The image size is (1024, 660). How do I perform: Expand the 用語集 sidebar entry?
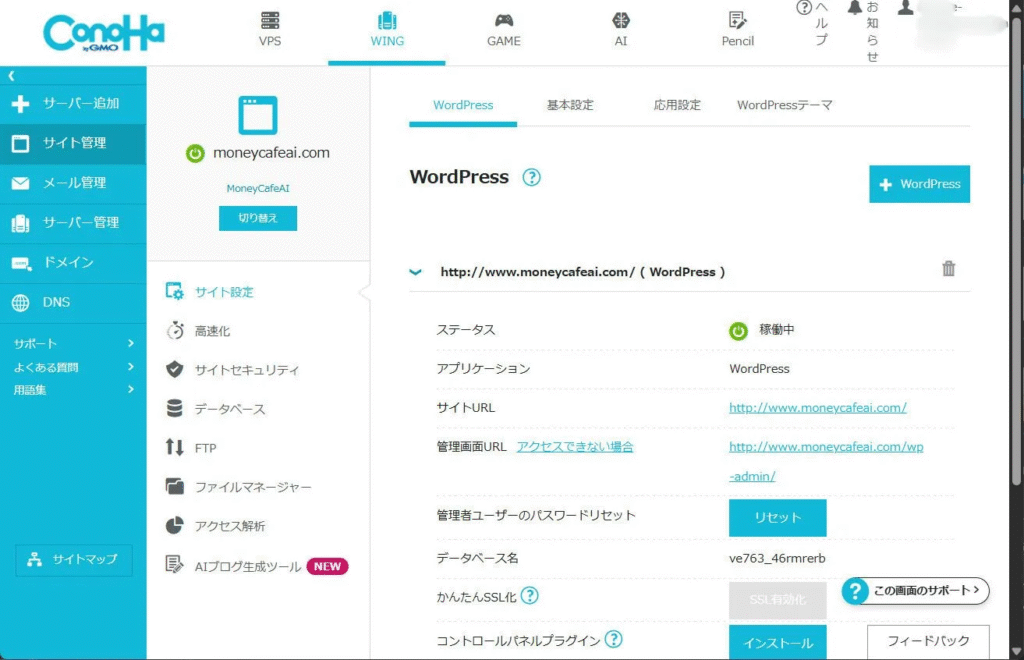(73, 390)
